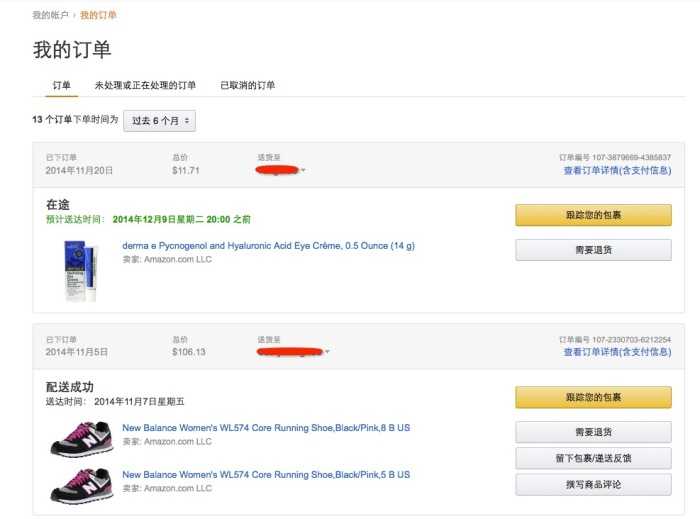View order details for order 107-3879669-4385837
Screen dimensions: 700x519
[x=617, y=170]
